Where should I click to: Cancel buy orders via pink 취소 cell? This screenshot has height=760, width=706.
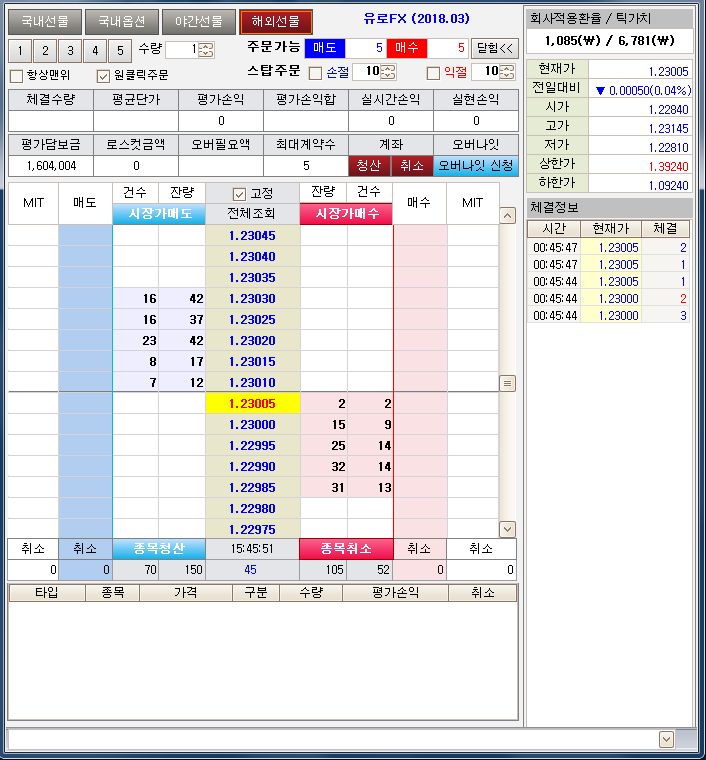[x=419, y=549]
